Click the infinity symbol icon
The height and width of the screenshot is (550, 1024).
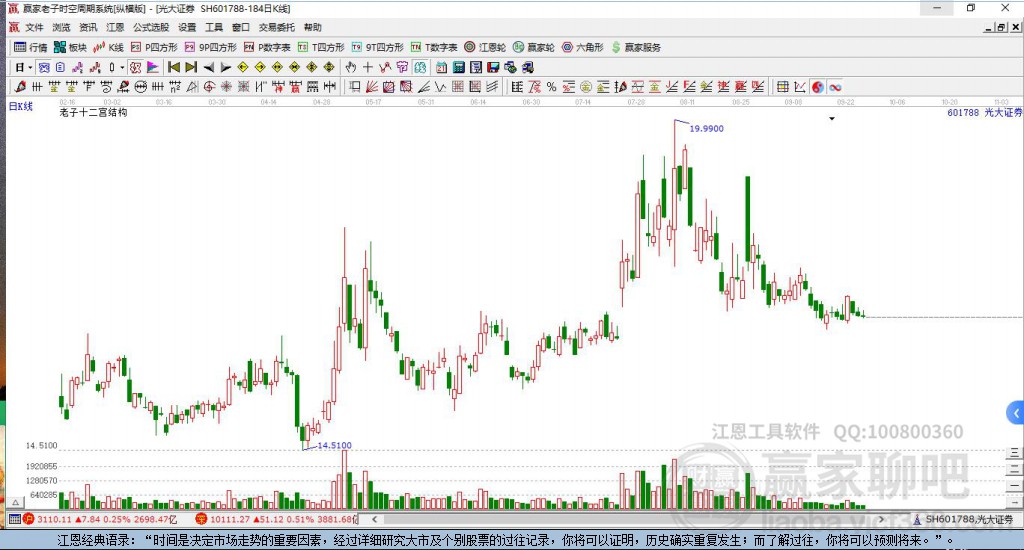(835, 87)
